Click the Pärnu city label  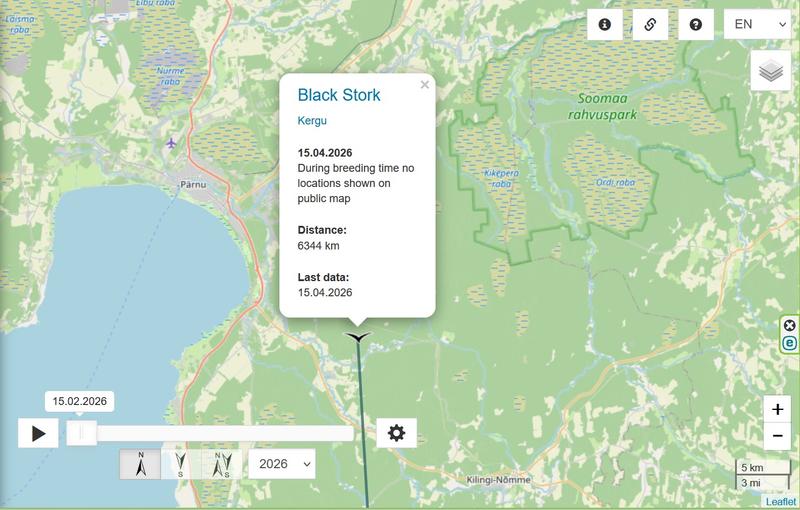coord(193,185)
